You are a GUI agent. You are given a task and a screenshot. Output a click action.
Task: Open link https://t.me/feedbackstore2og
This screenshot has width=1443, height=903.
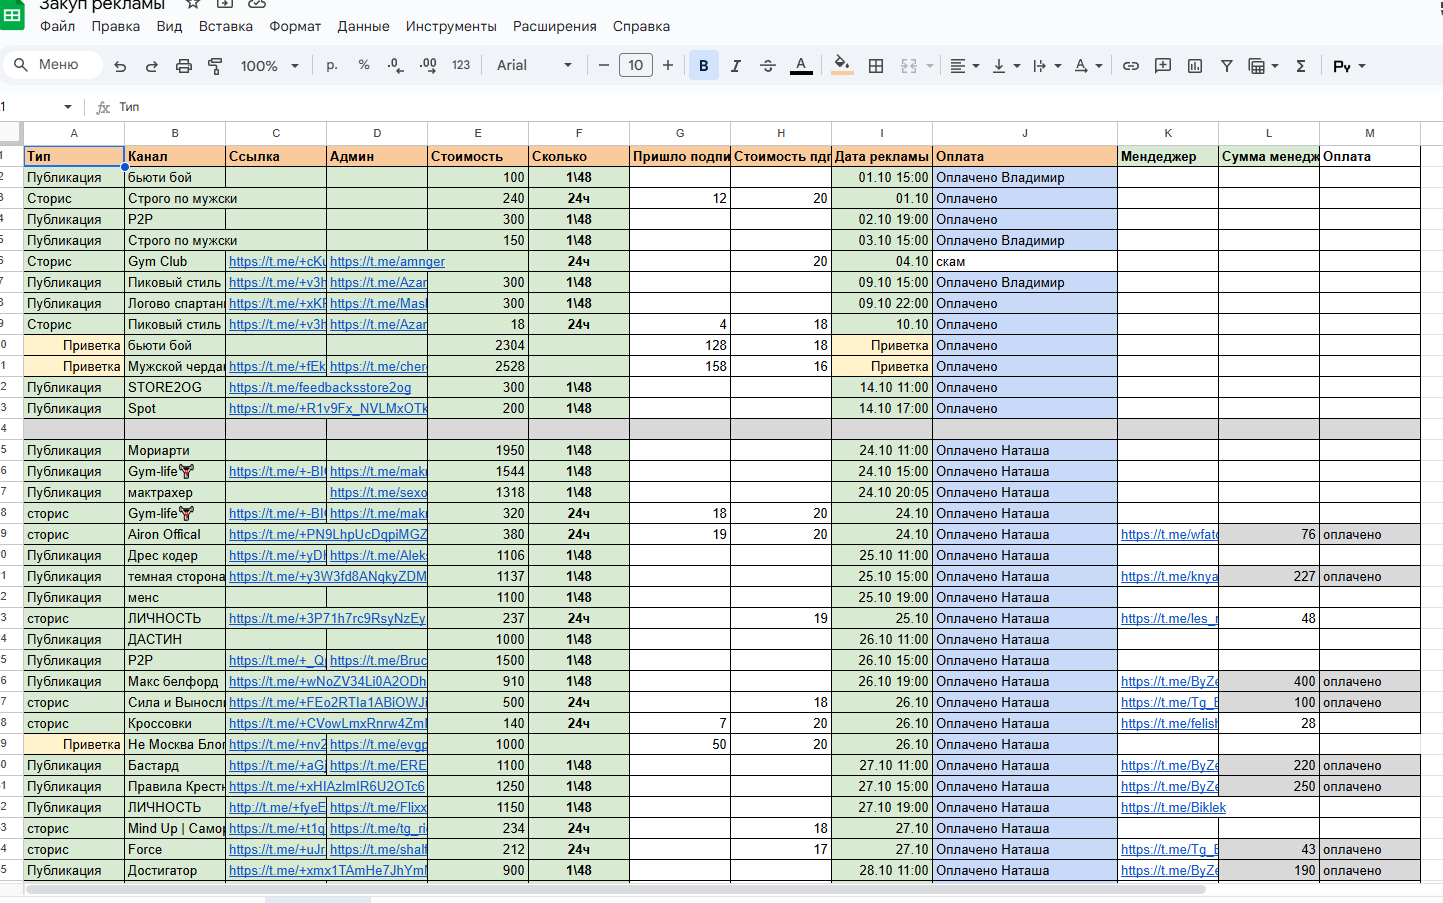tap(320, 387)
